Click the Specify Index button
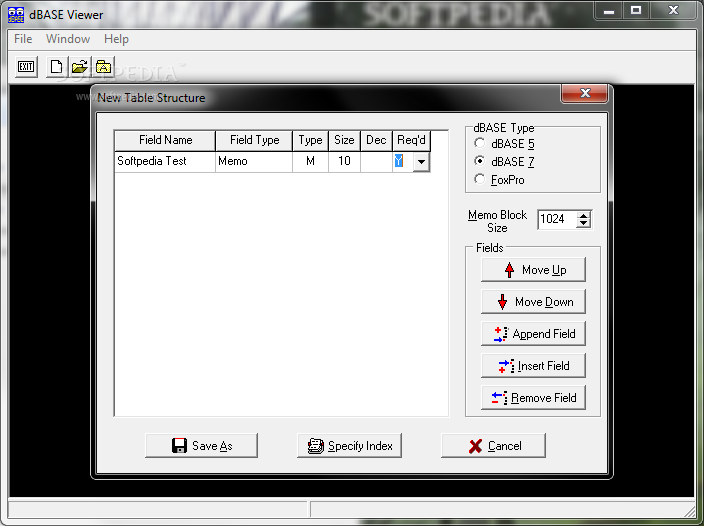The image size is (704, 526). (x=349, y=446)
